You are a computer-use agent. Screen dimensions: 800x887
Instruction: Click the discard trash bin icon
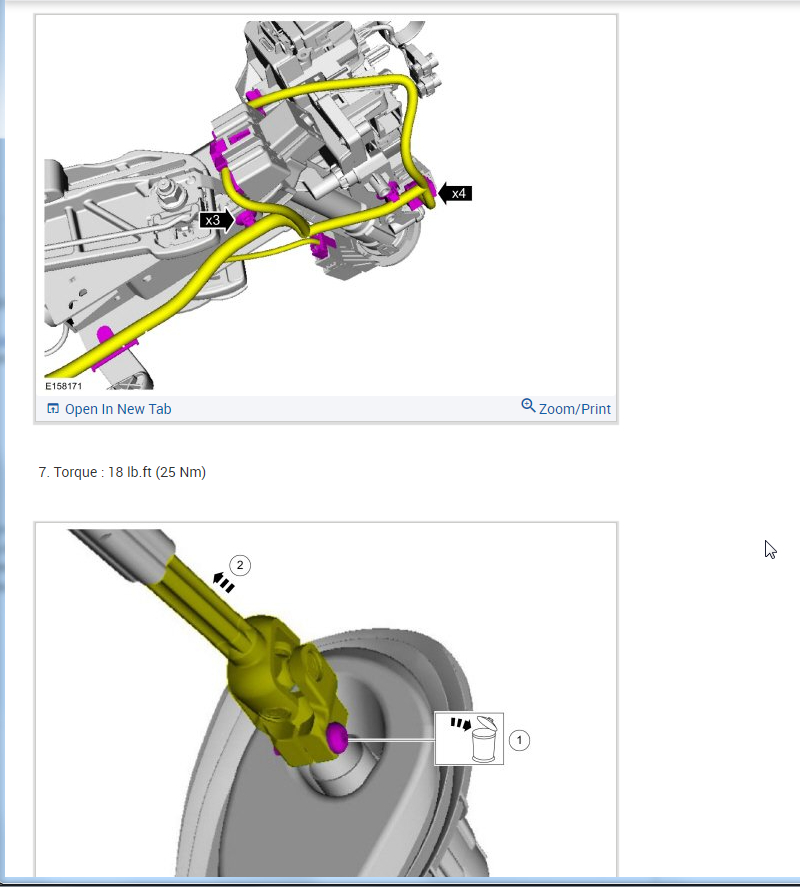pos(485,739)
